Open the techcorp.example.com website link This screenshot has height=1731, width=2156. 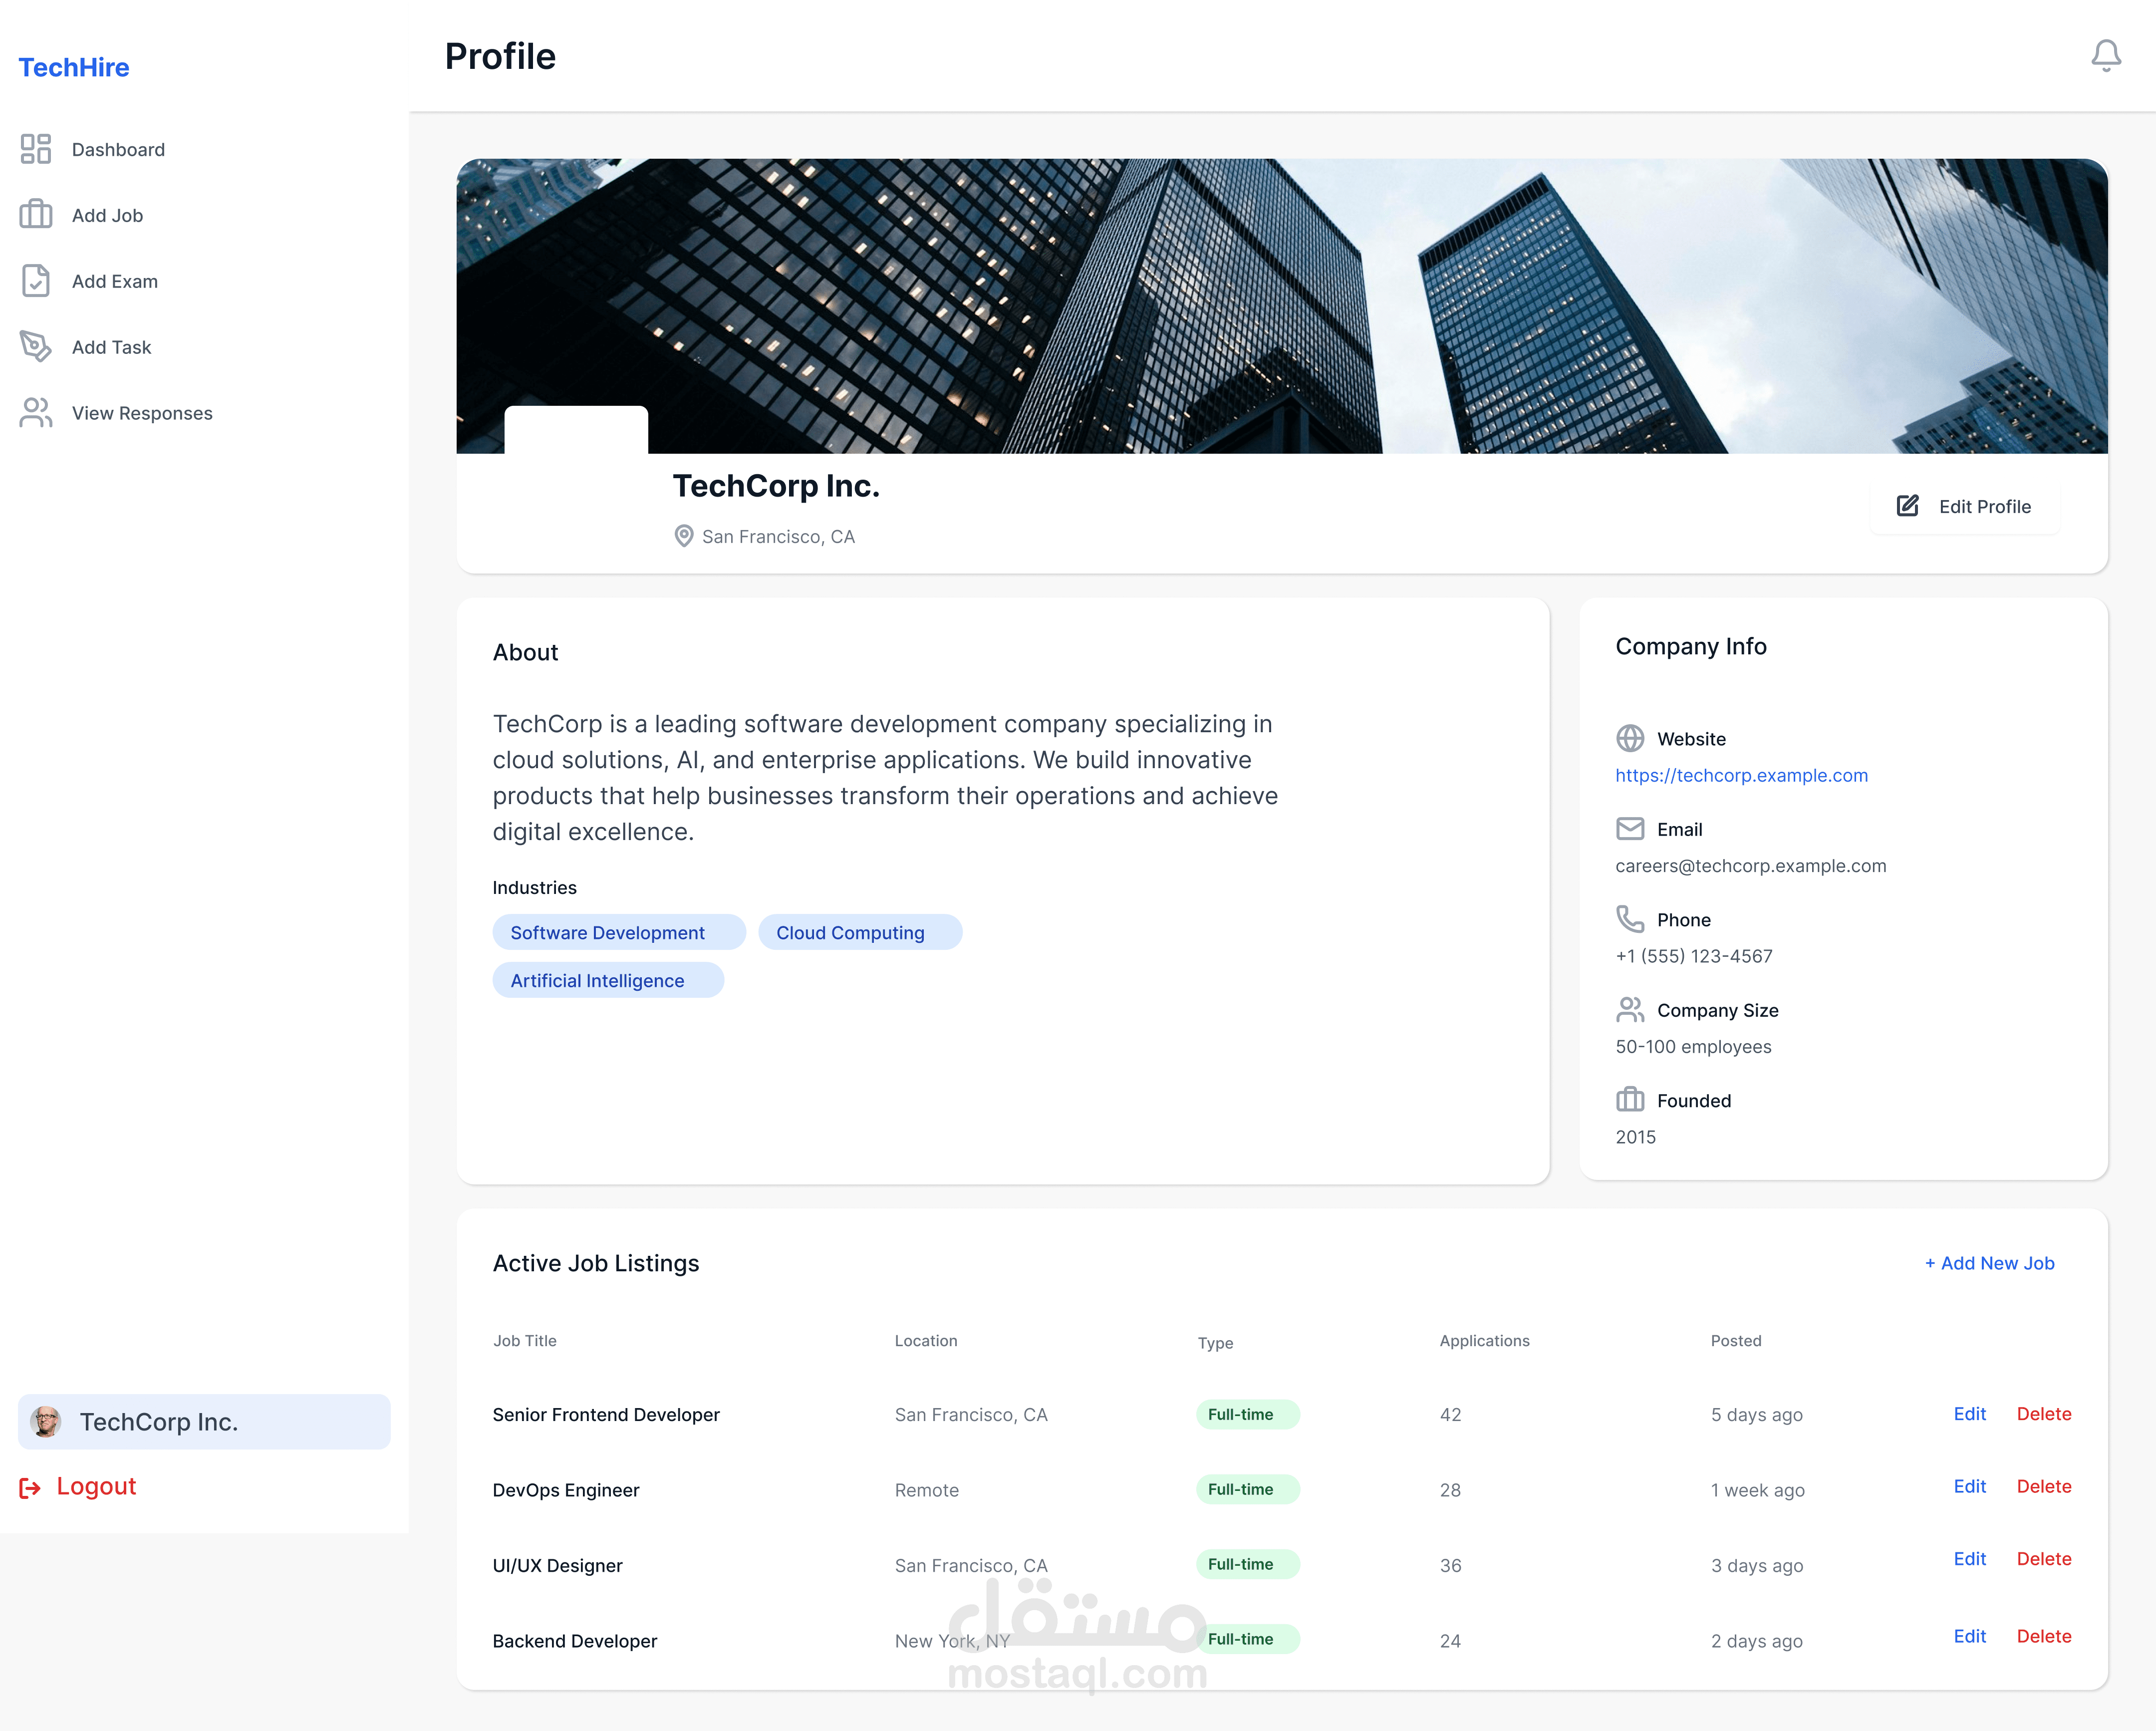click(x=1741, y=775)
